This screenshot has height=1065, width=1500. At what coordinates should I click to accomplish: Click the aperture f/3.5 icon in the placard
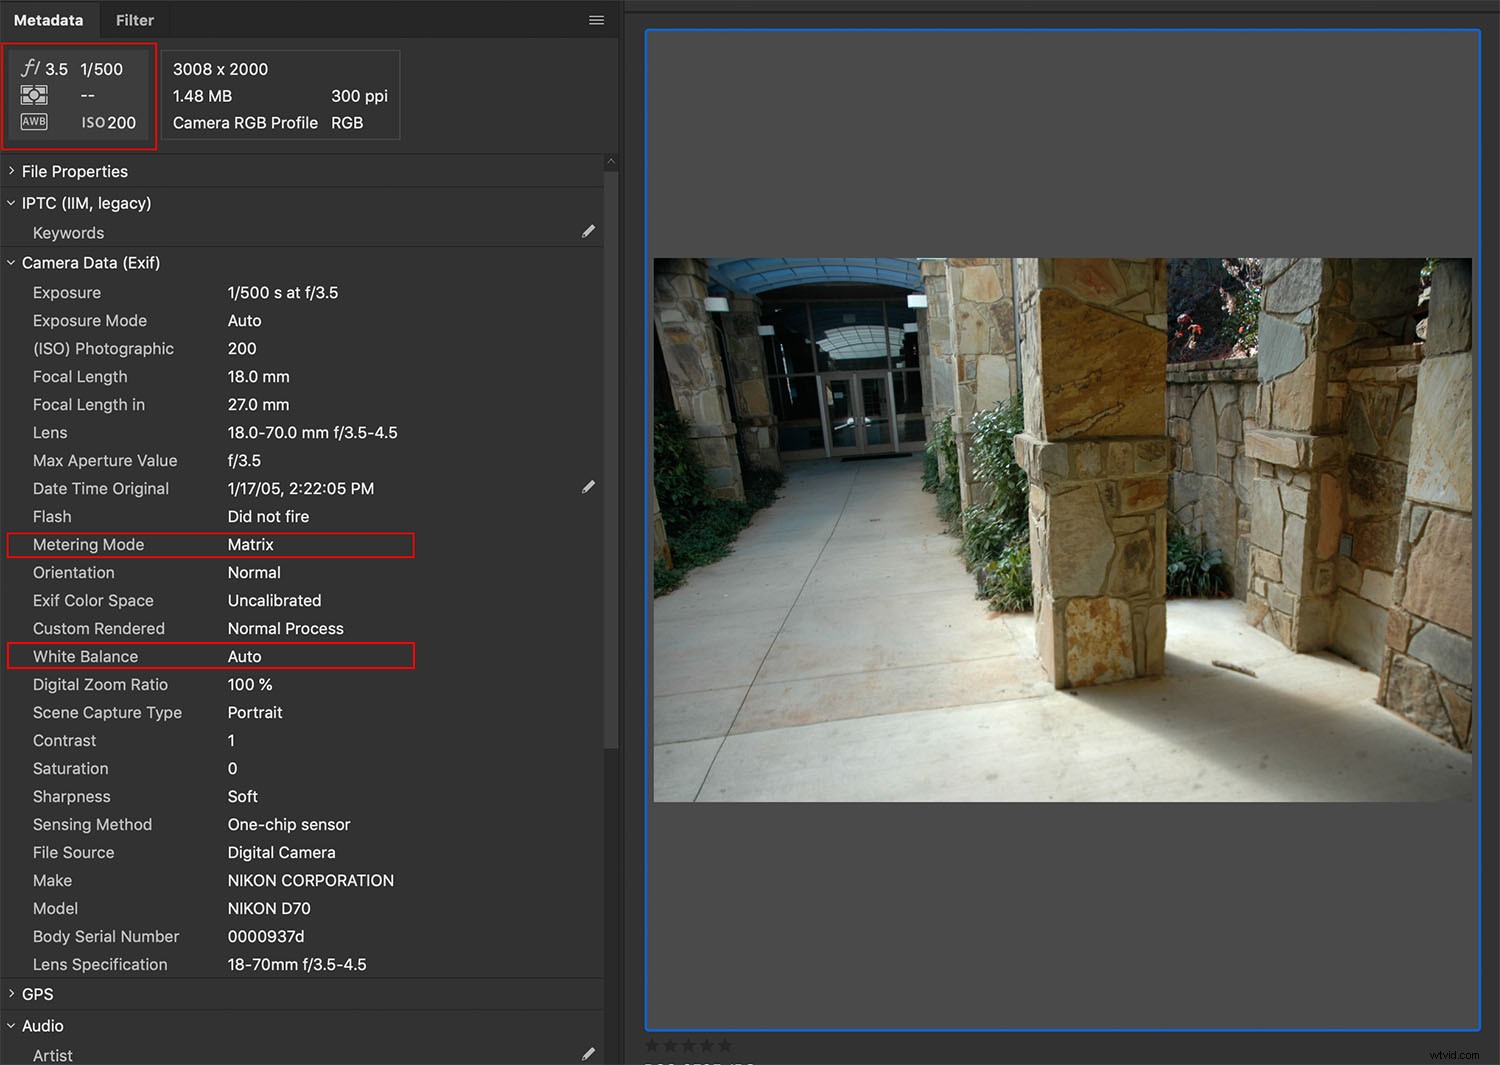coord(30,68)
